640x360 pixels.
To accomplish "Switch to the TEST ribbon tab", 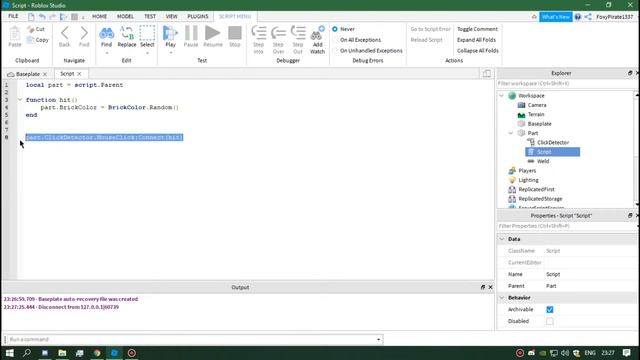I will pyautogui.click(x=150, y=16).
